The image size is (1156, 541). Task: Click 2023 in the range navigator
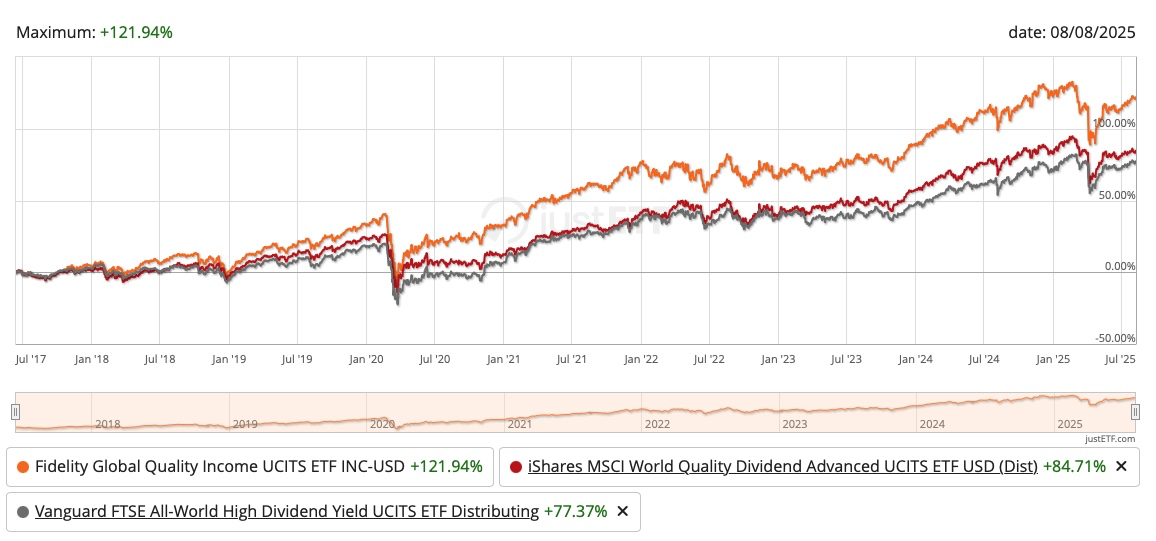pos(794,425)
